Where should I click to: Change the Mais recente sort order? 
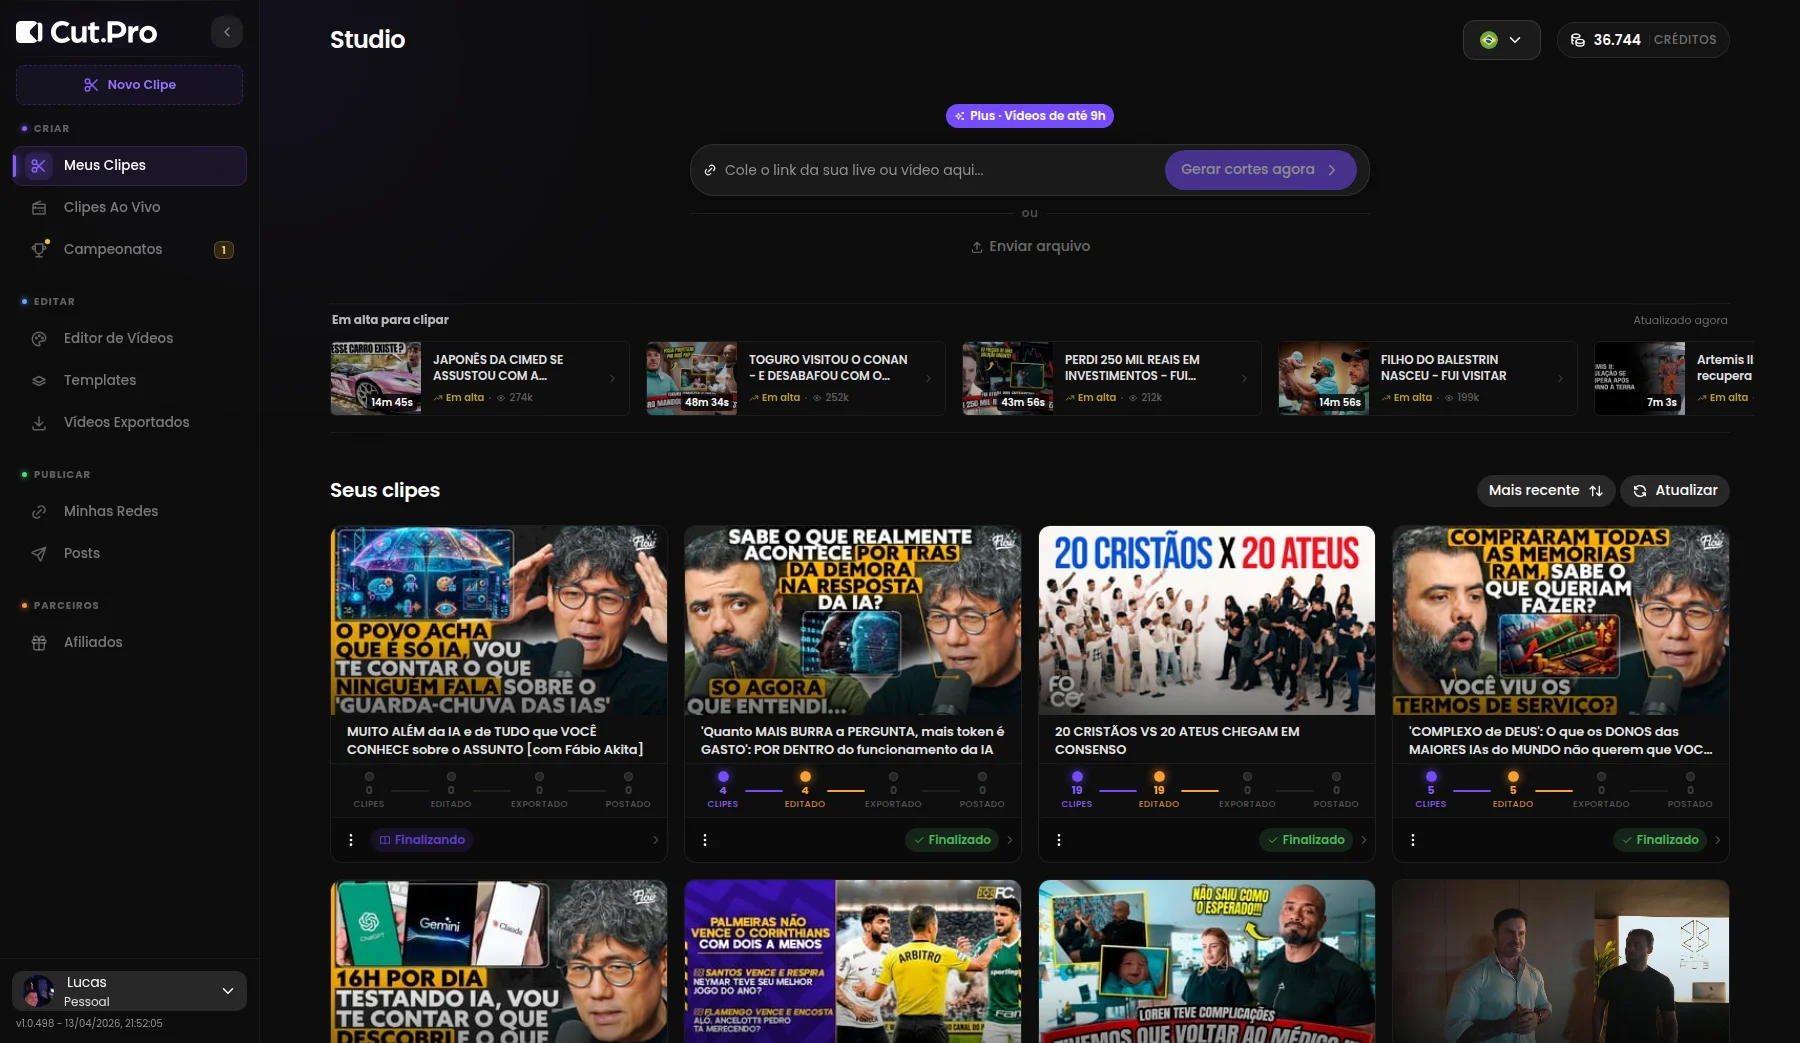1545,491
